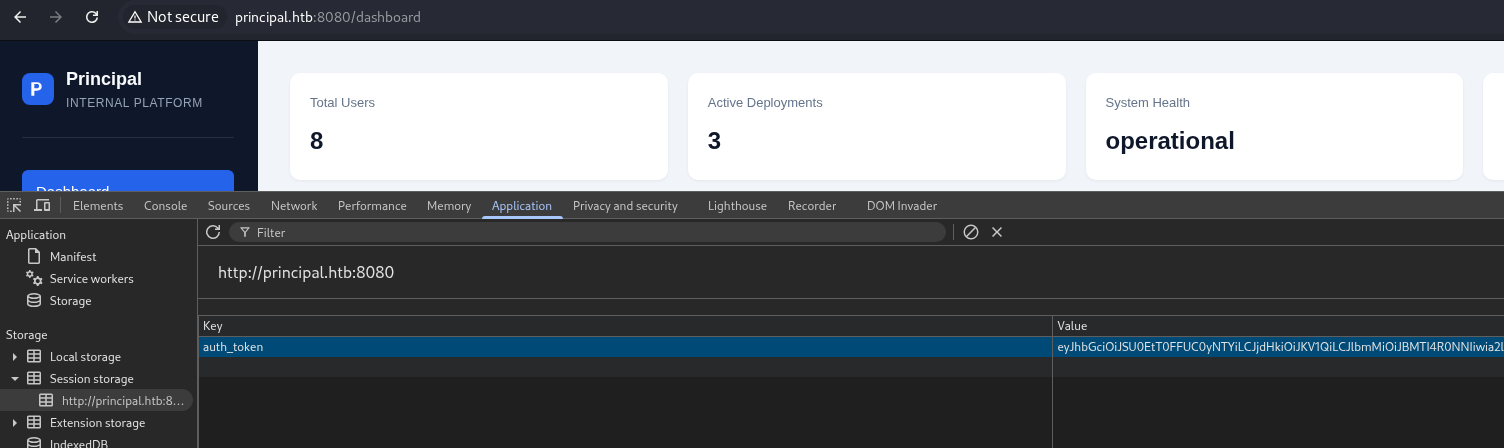Image resolution: width=1504 pixels, height=448 pixels.
Task: Reload the page with the refresh icon
Action: [92, 17]
